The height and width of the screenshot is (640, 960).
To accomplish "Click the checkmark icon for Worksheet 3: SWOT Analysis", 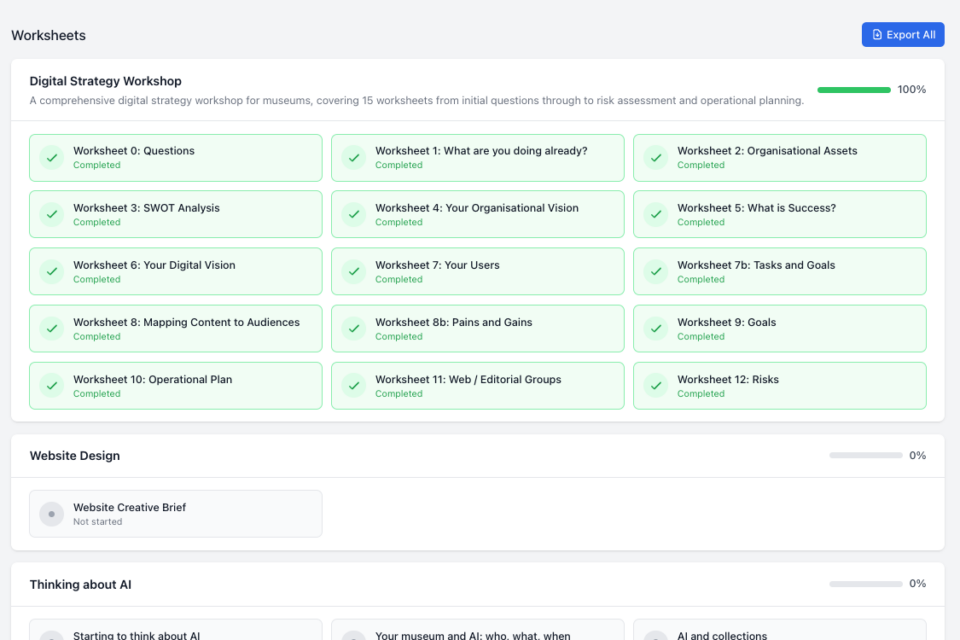I will 52,215.
